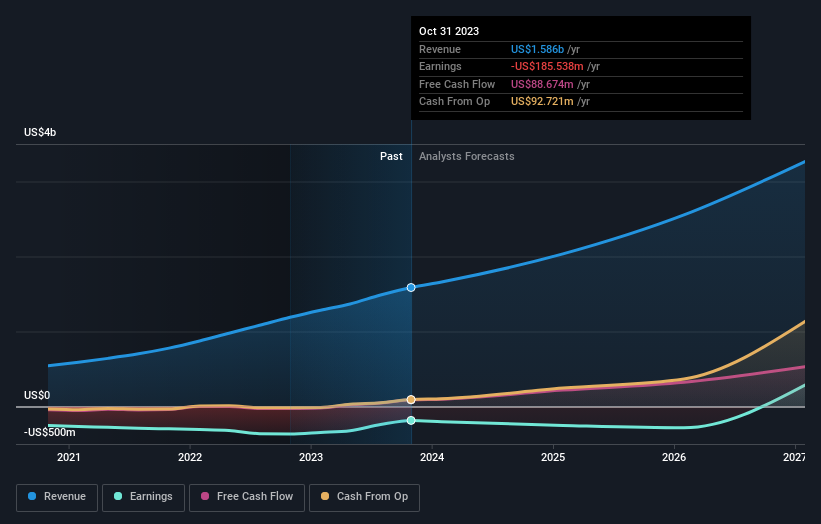Toggle the Free Cash Flow legend series
Viewport: 821px width, 524px height.
247,497
